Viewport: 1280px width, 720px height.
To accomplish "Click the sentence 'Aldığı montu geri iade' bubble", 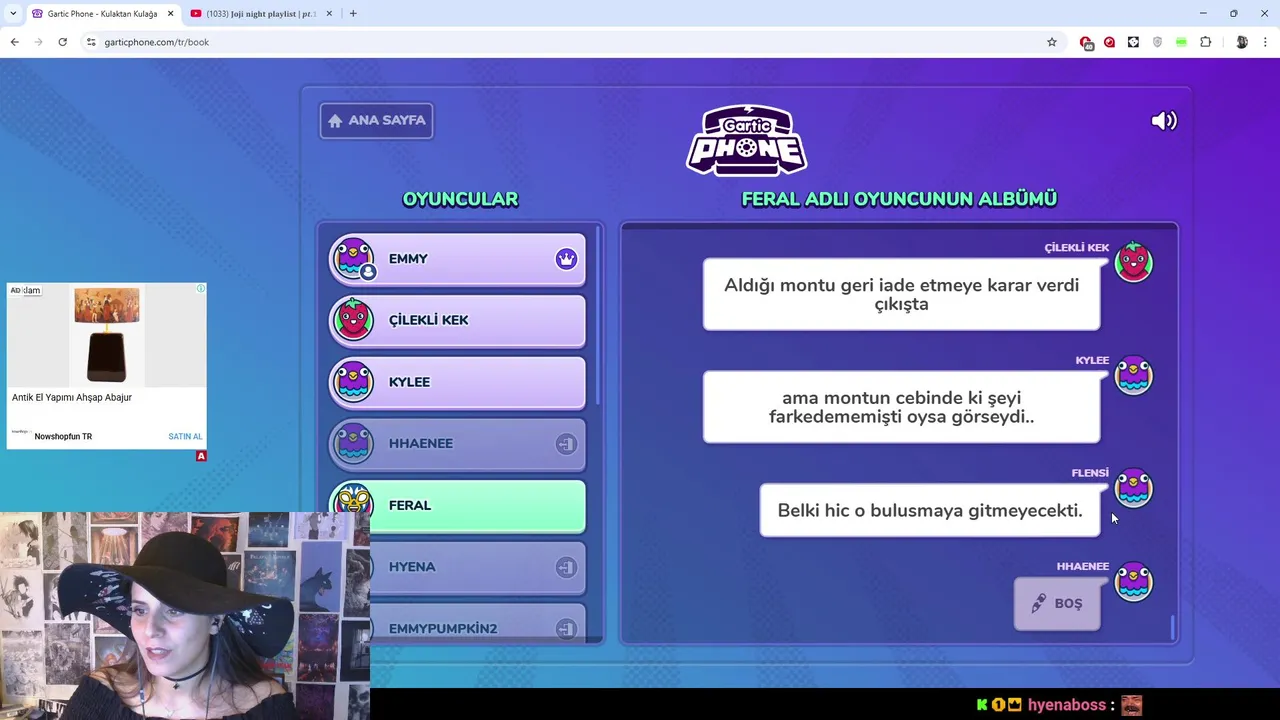I will tap(901, 295).
